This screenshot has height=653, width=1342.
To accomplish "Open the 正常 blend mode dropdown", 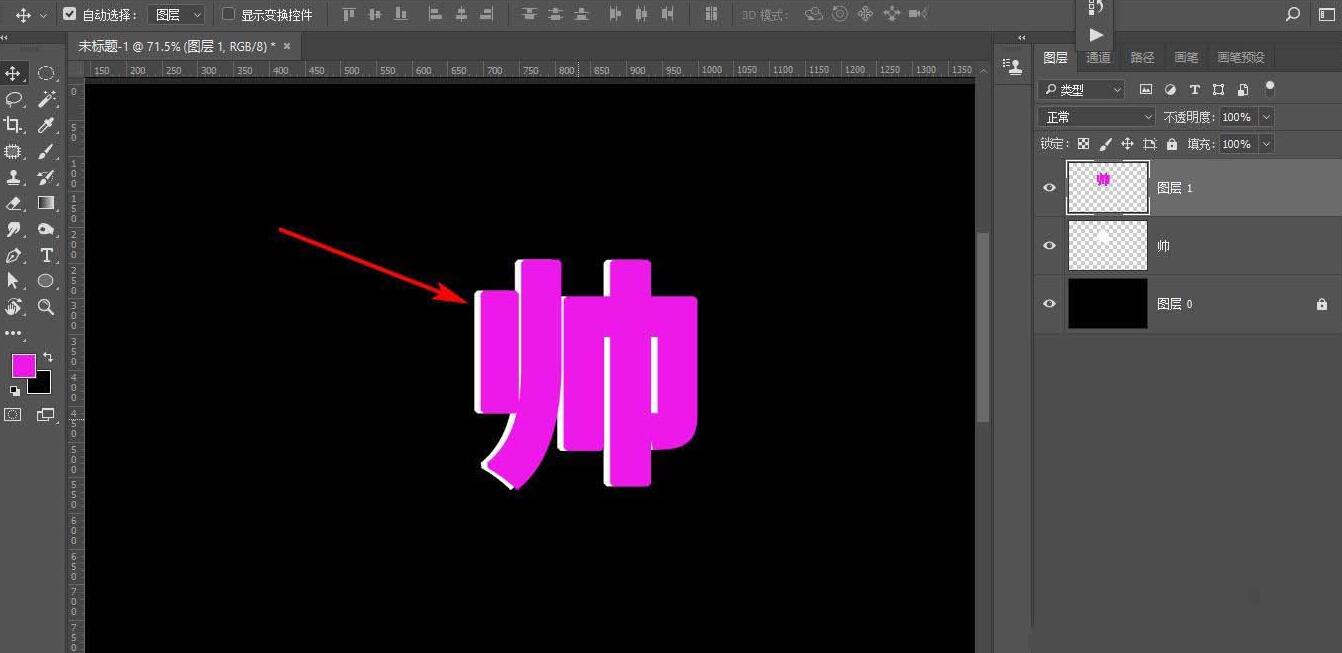I will pos(1095,117).
